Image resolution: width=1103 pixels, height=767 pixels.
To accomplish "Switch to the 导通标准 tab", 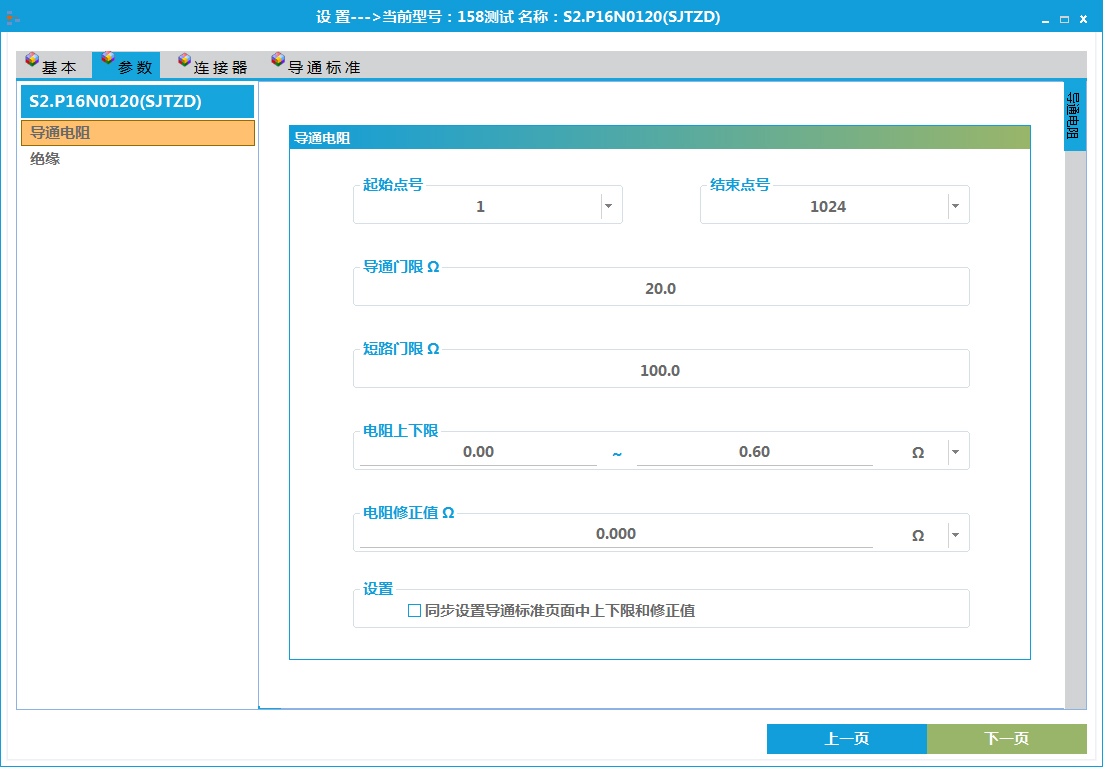I will point(320,65).
